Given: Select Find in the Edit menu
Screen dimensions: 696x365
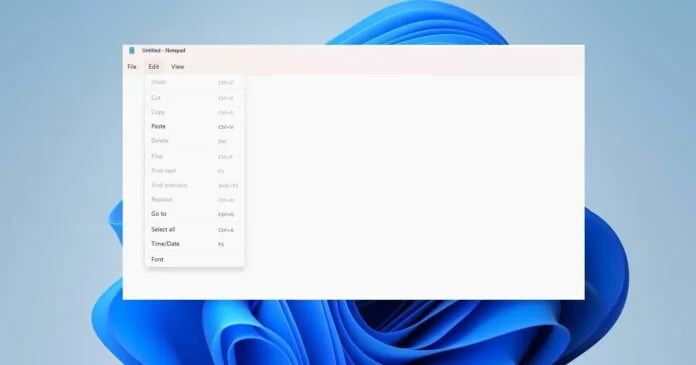Looking at the screenshot, I should [195, 156].
